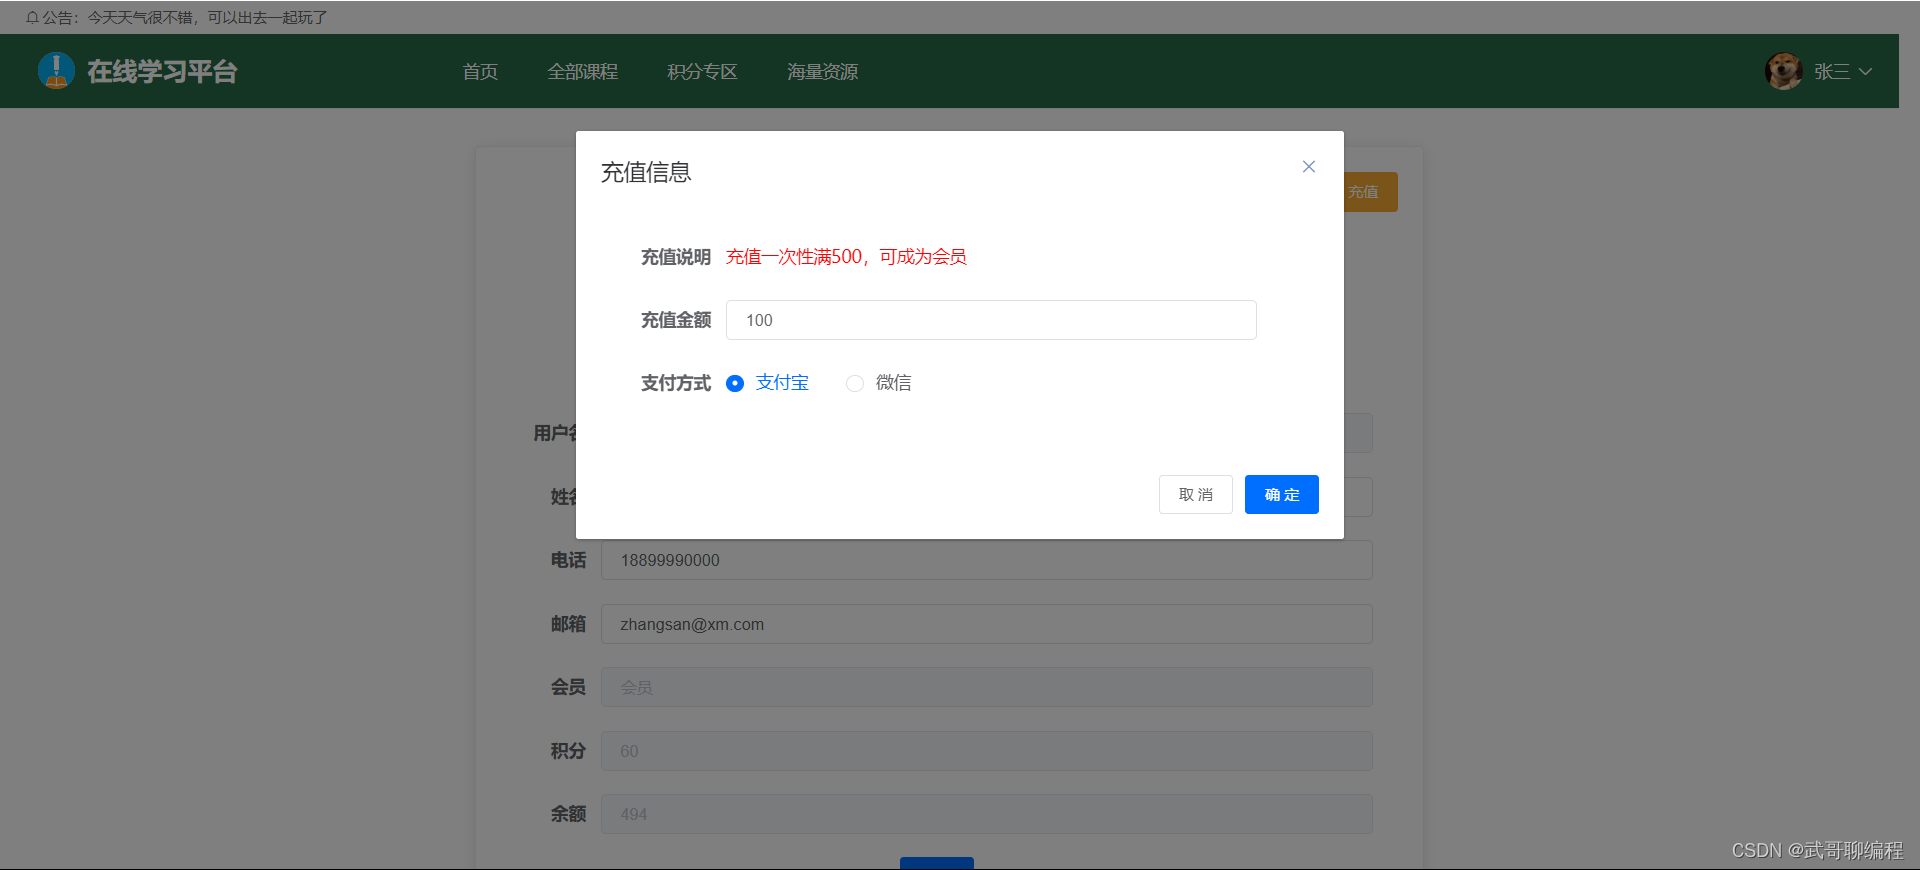This screenshot has height=870, width=1920.
Task: Click the platform logo icon
Action: pos(56,71)
